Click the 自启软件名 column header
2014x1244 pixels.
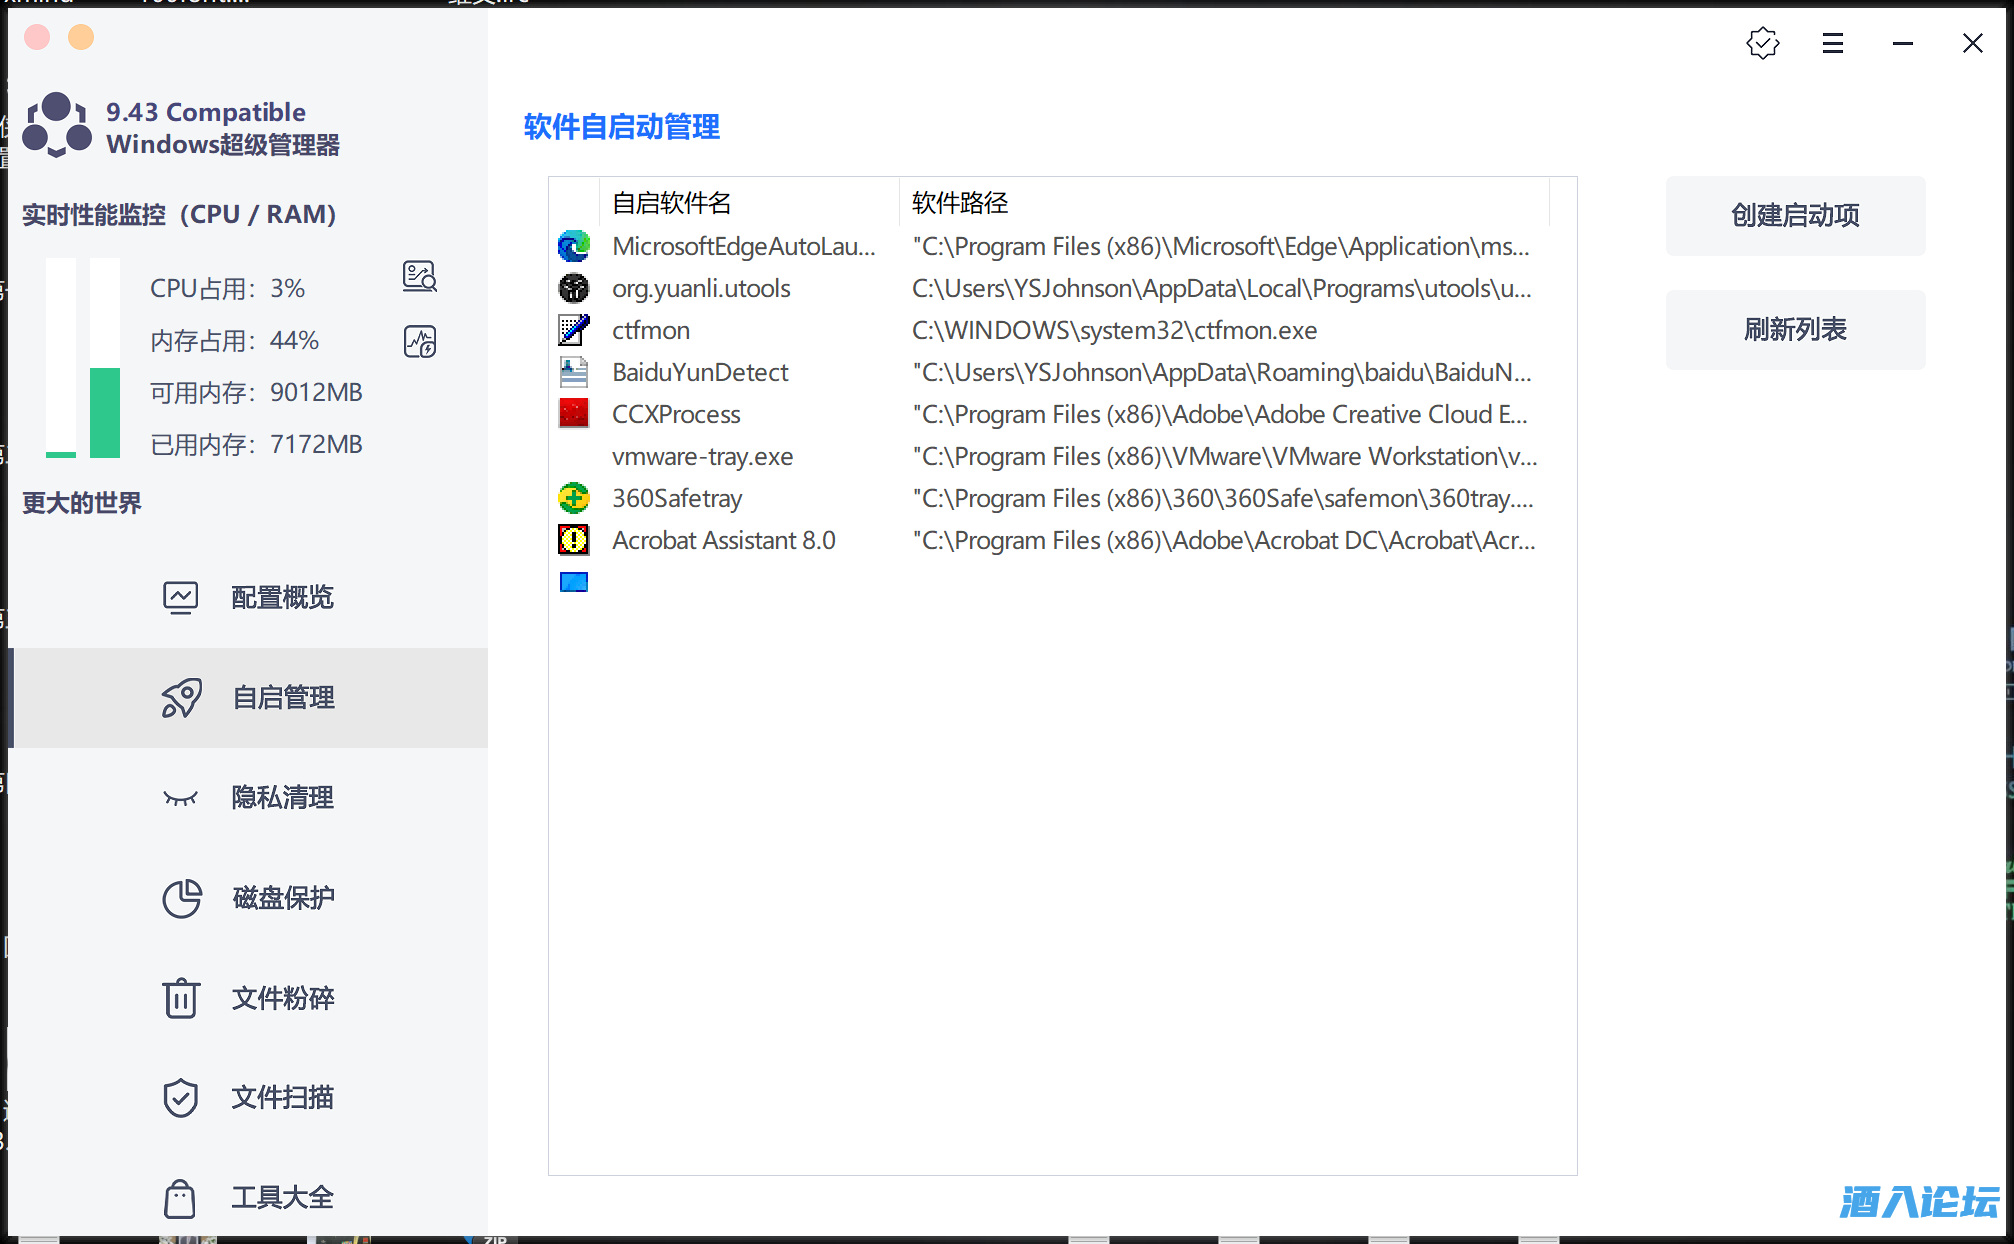(672, 203)
